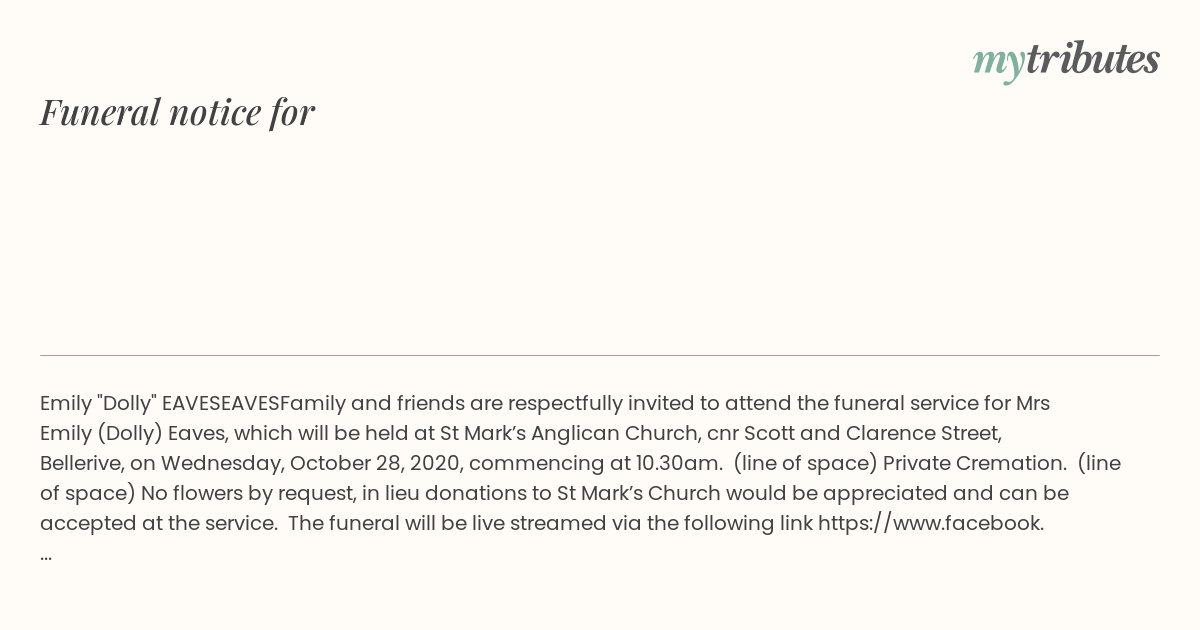
Task: Click the horizontal divider line
Action: 600,355
